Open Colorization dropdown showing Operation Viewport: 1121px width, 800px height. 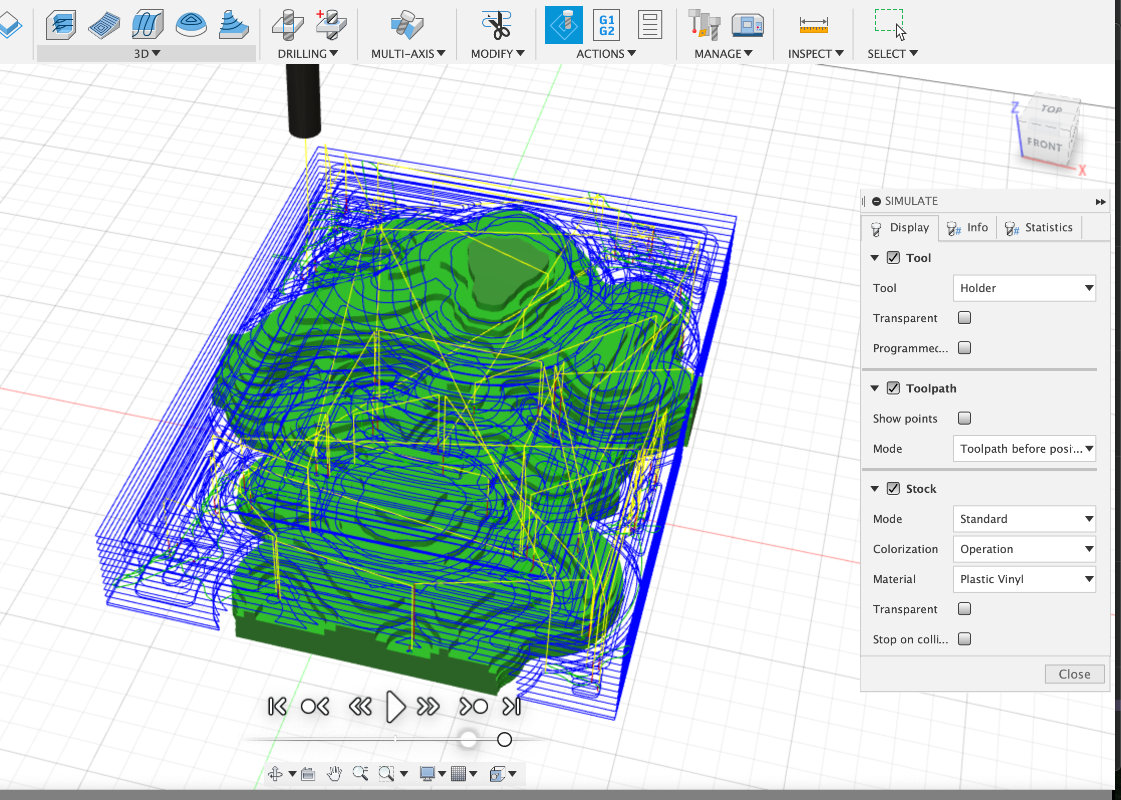click(1024, 549)
